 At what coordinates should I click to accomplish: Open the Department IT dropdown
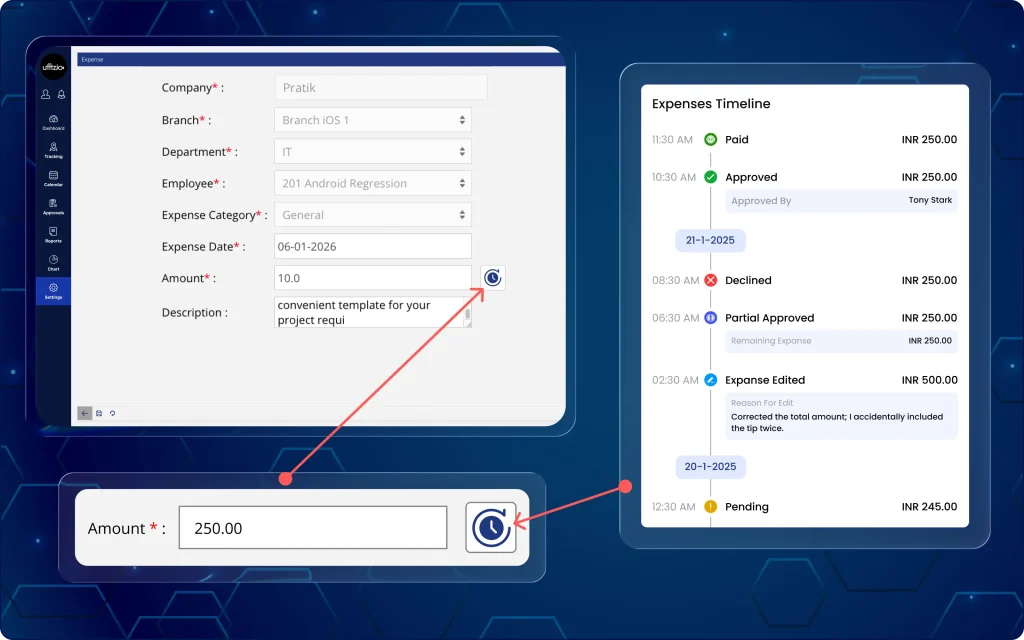coord(373,152)
